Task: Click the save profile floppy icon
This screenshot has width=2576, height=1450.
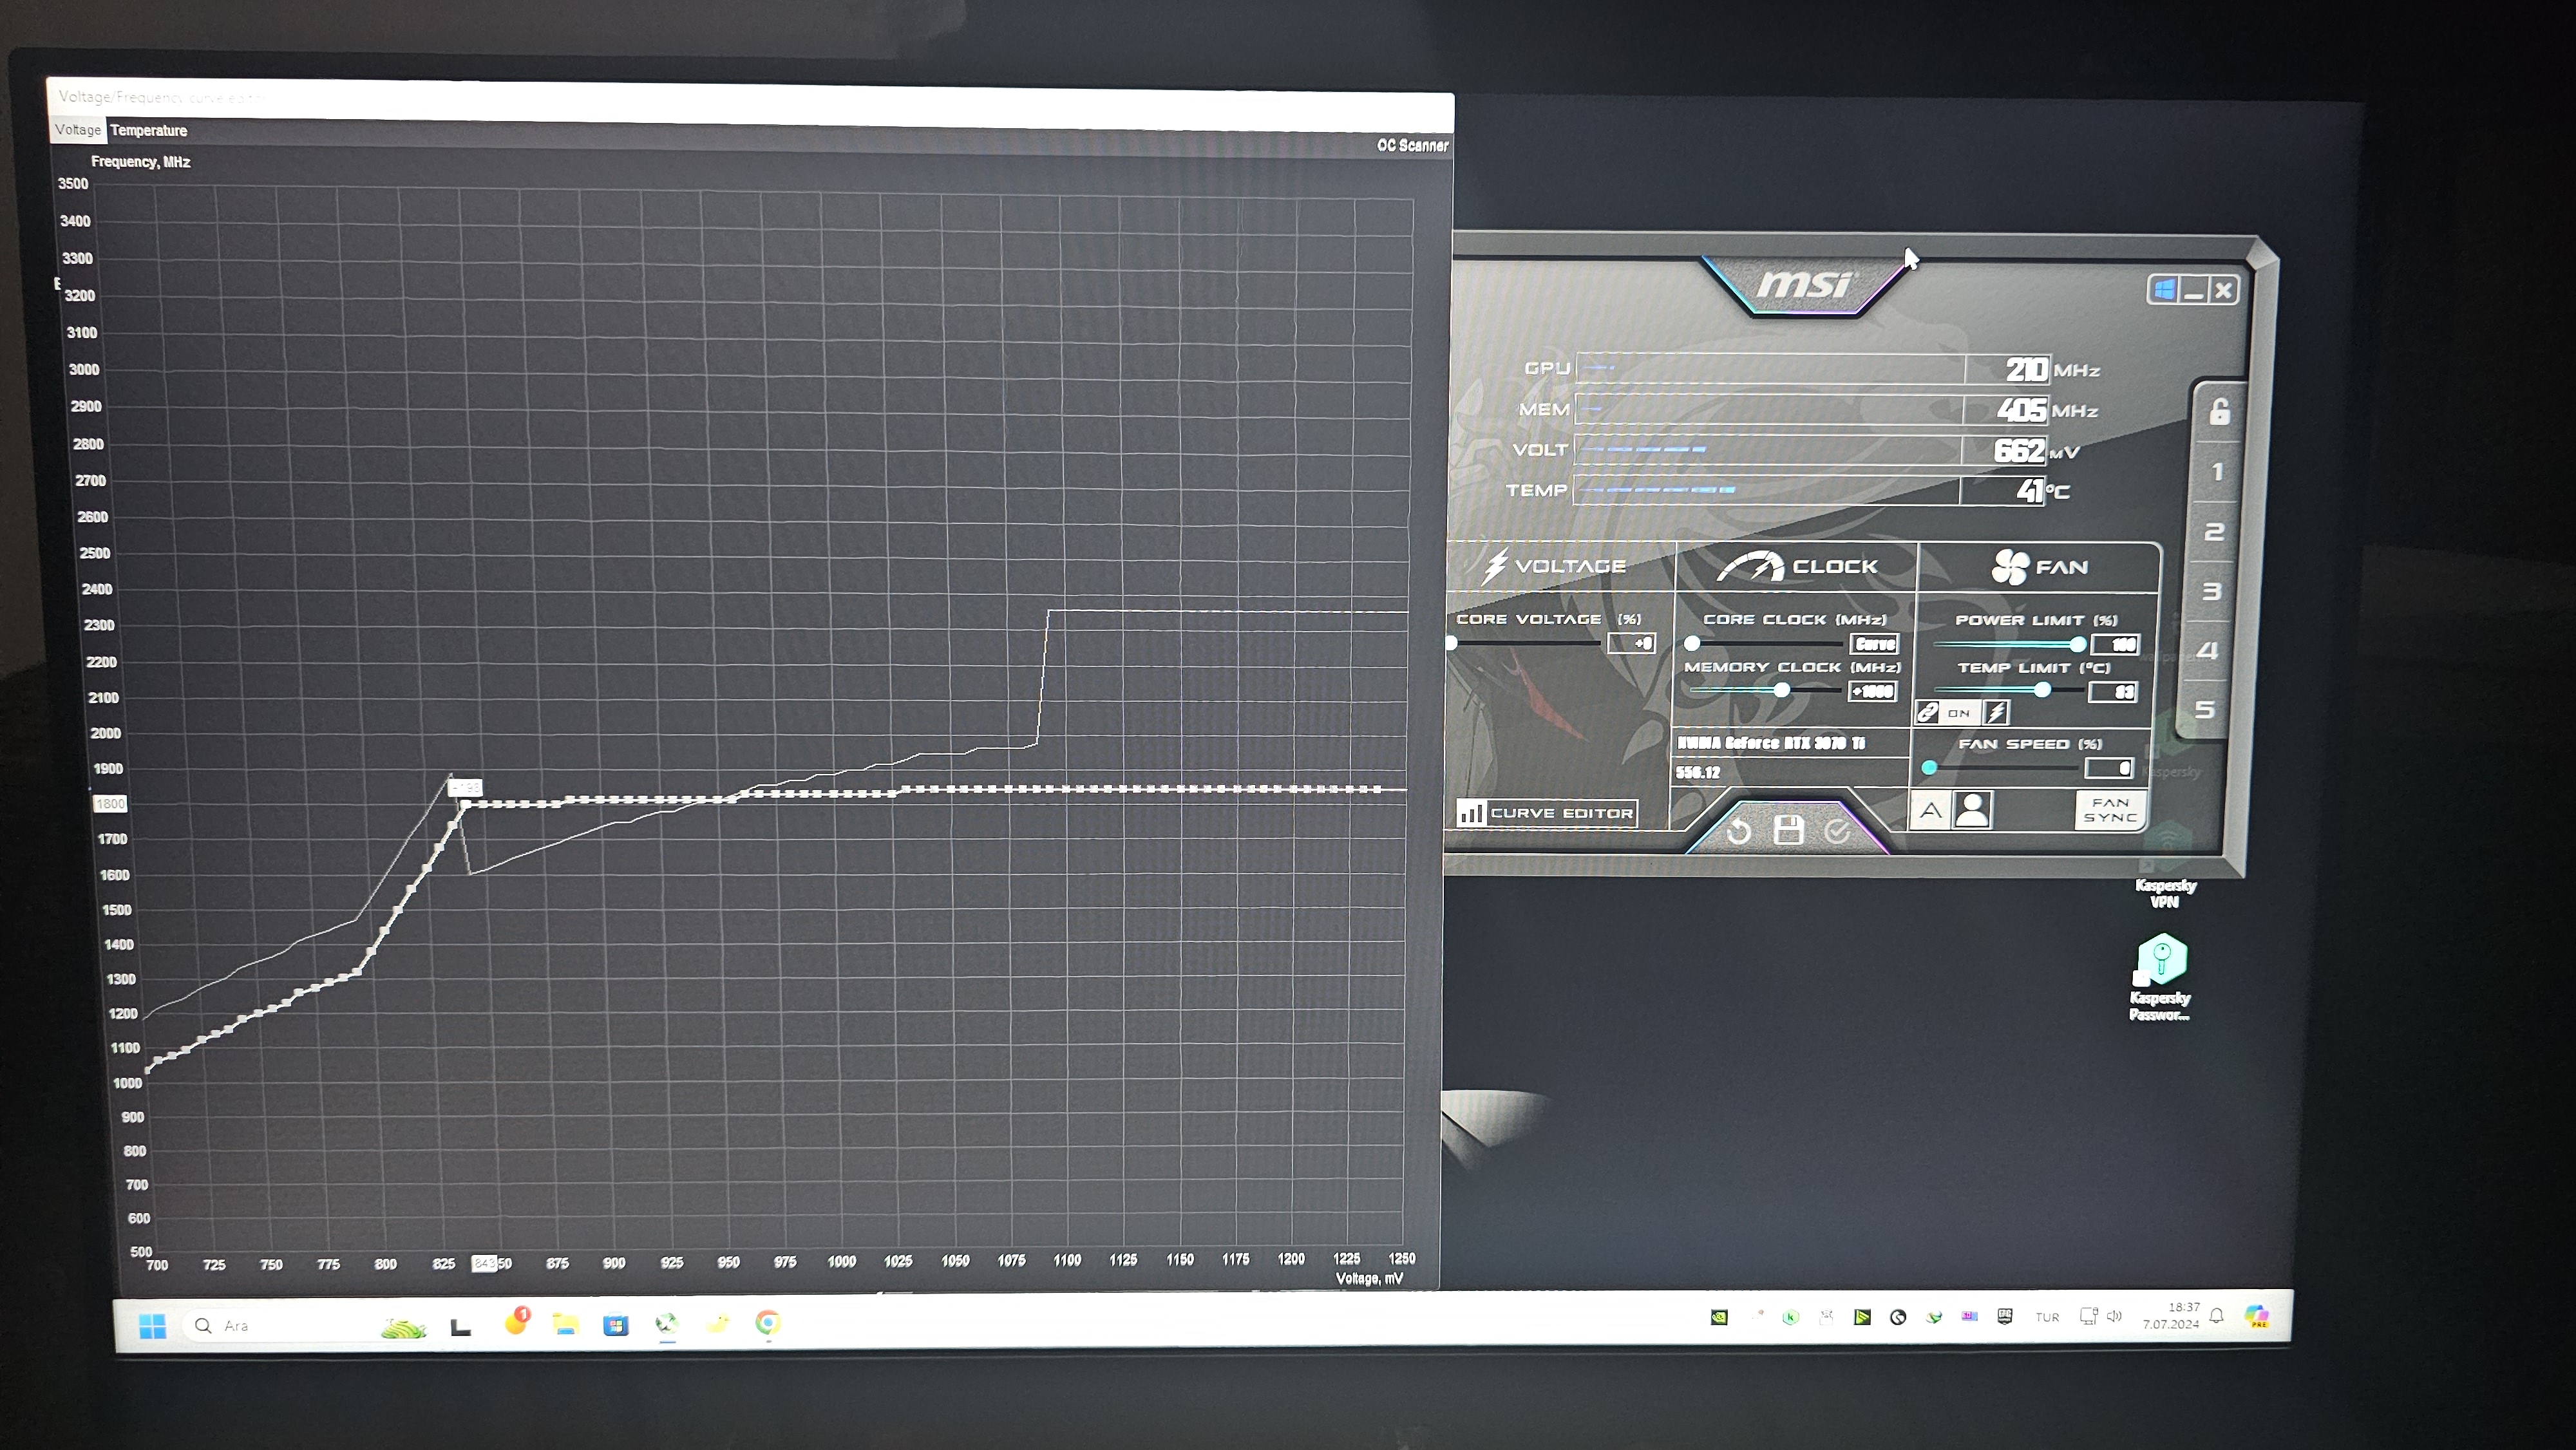Action: click(1788, 830)
